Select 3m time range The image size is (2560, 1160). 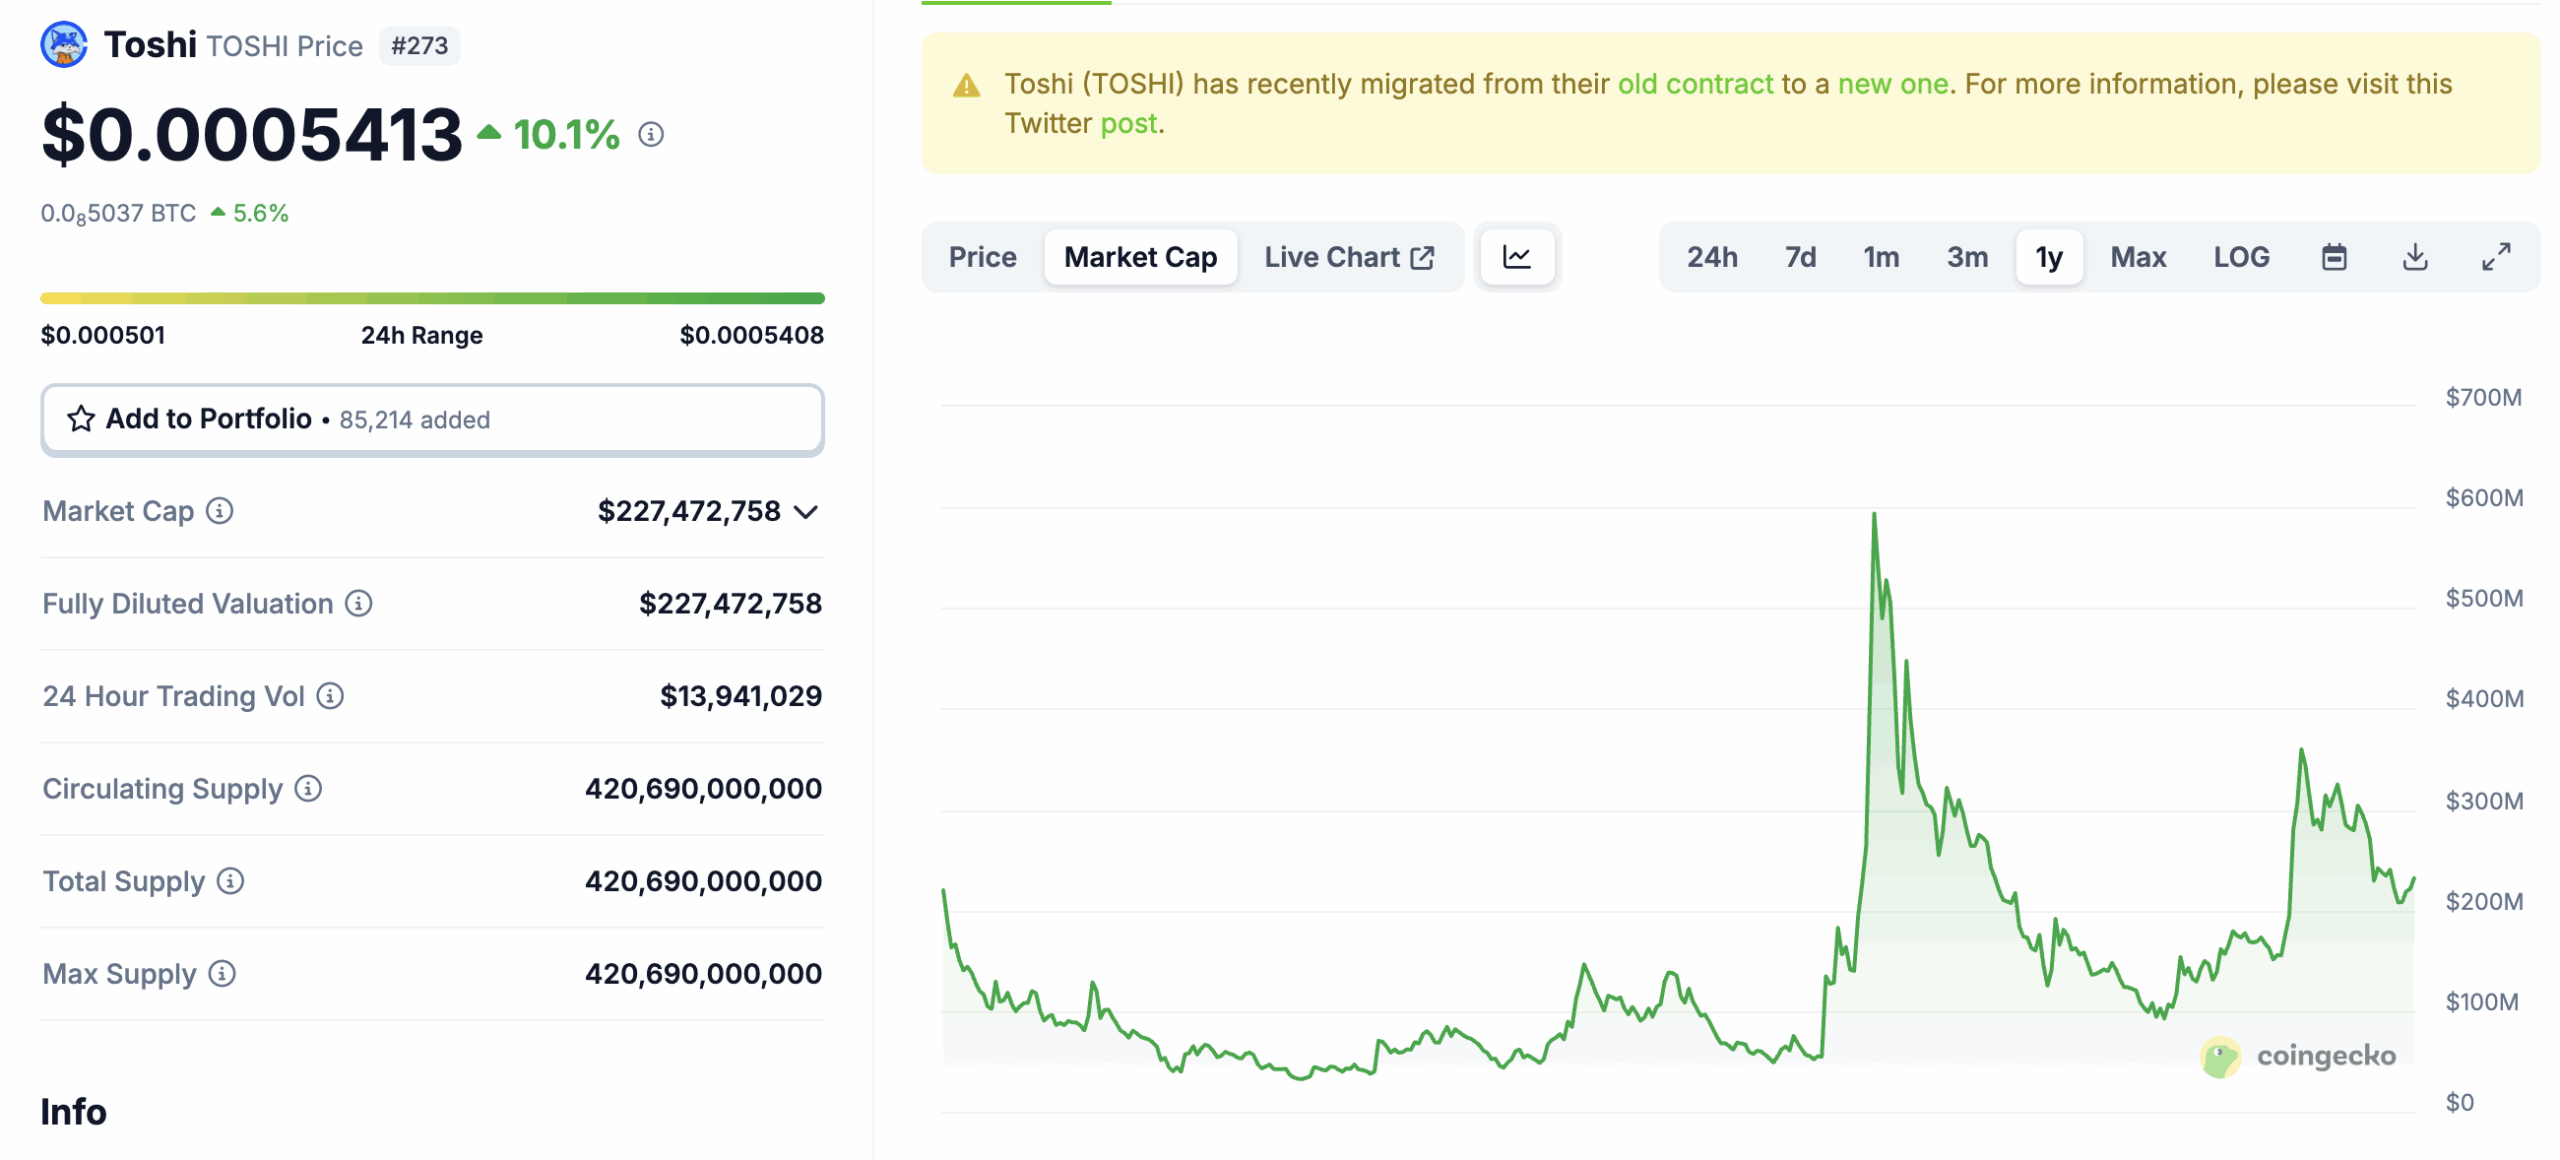(x=1967, y=257)
